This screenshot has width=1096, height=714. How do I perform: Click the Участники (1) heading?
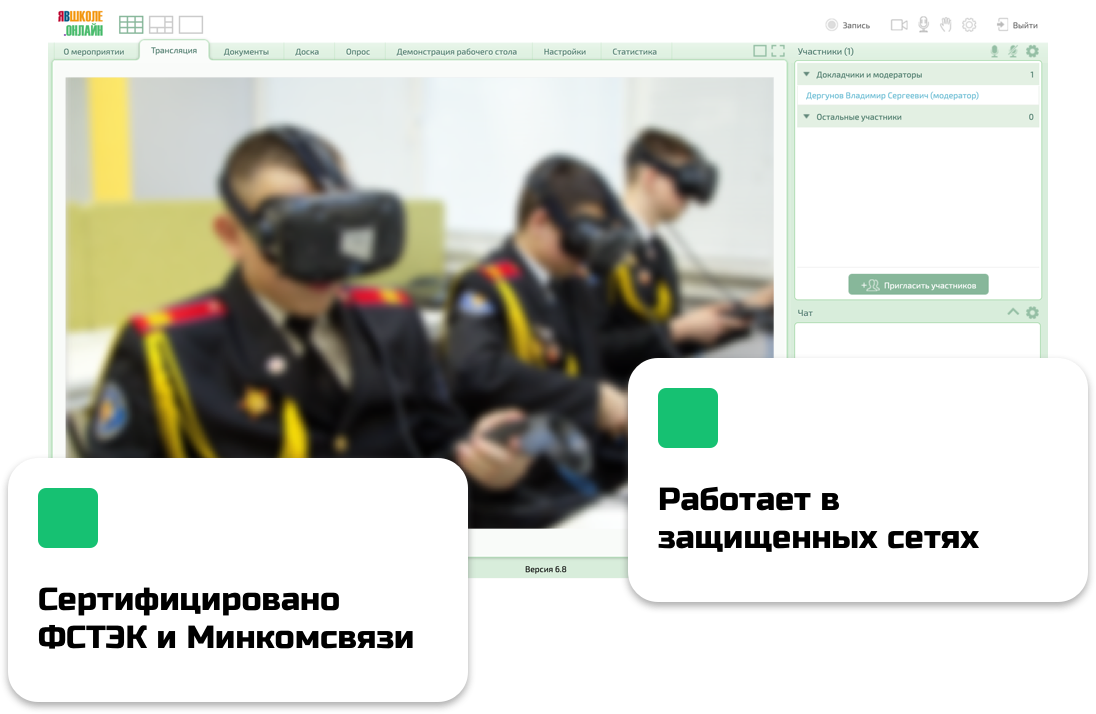tap(825, 51)
